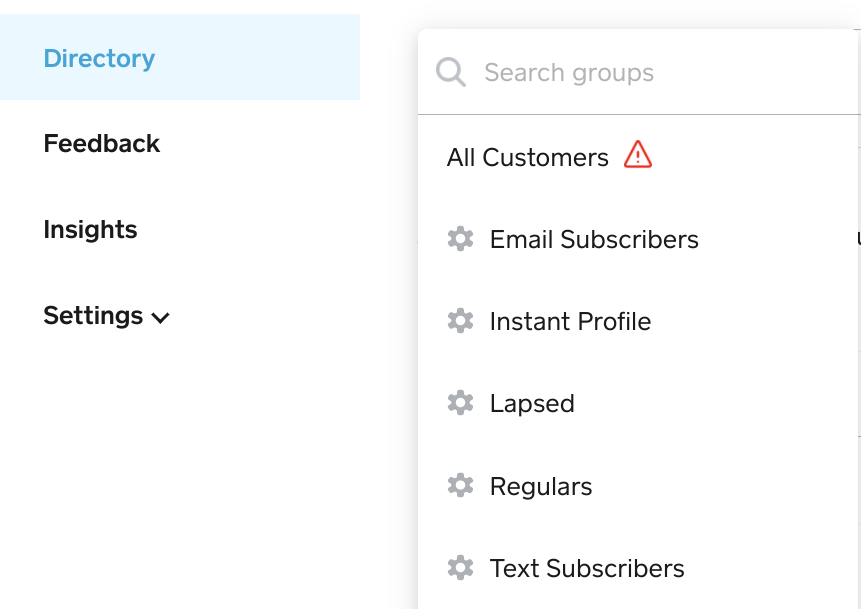Click the search magnifier icon
The width and height of the screenshot is (861, 609).
click(451, 72)
